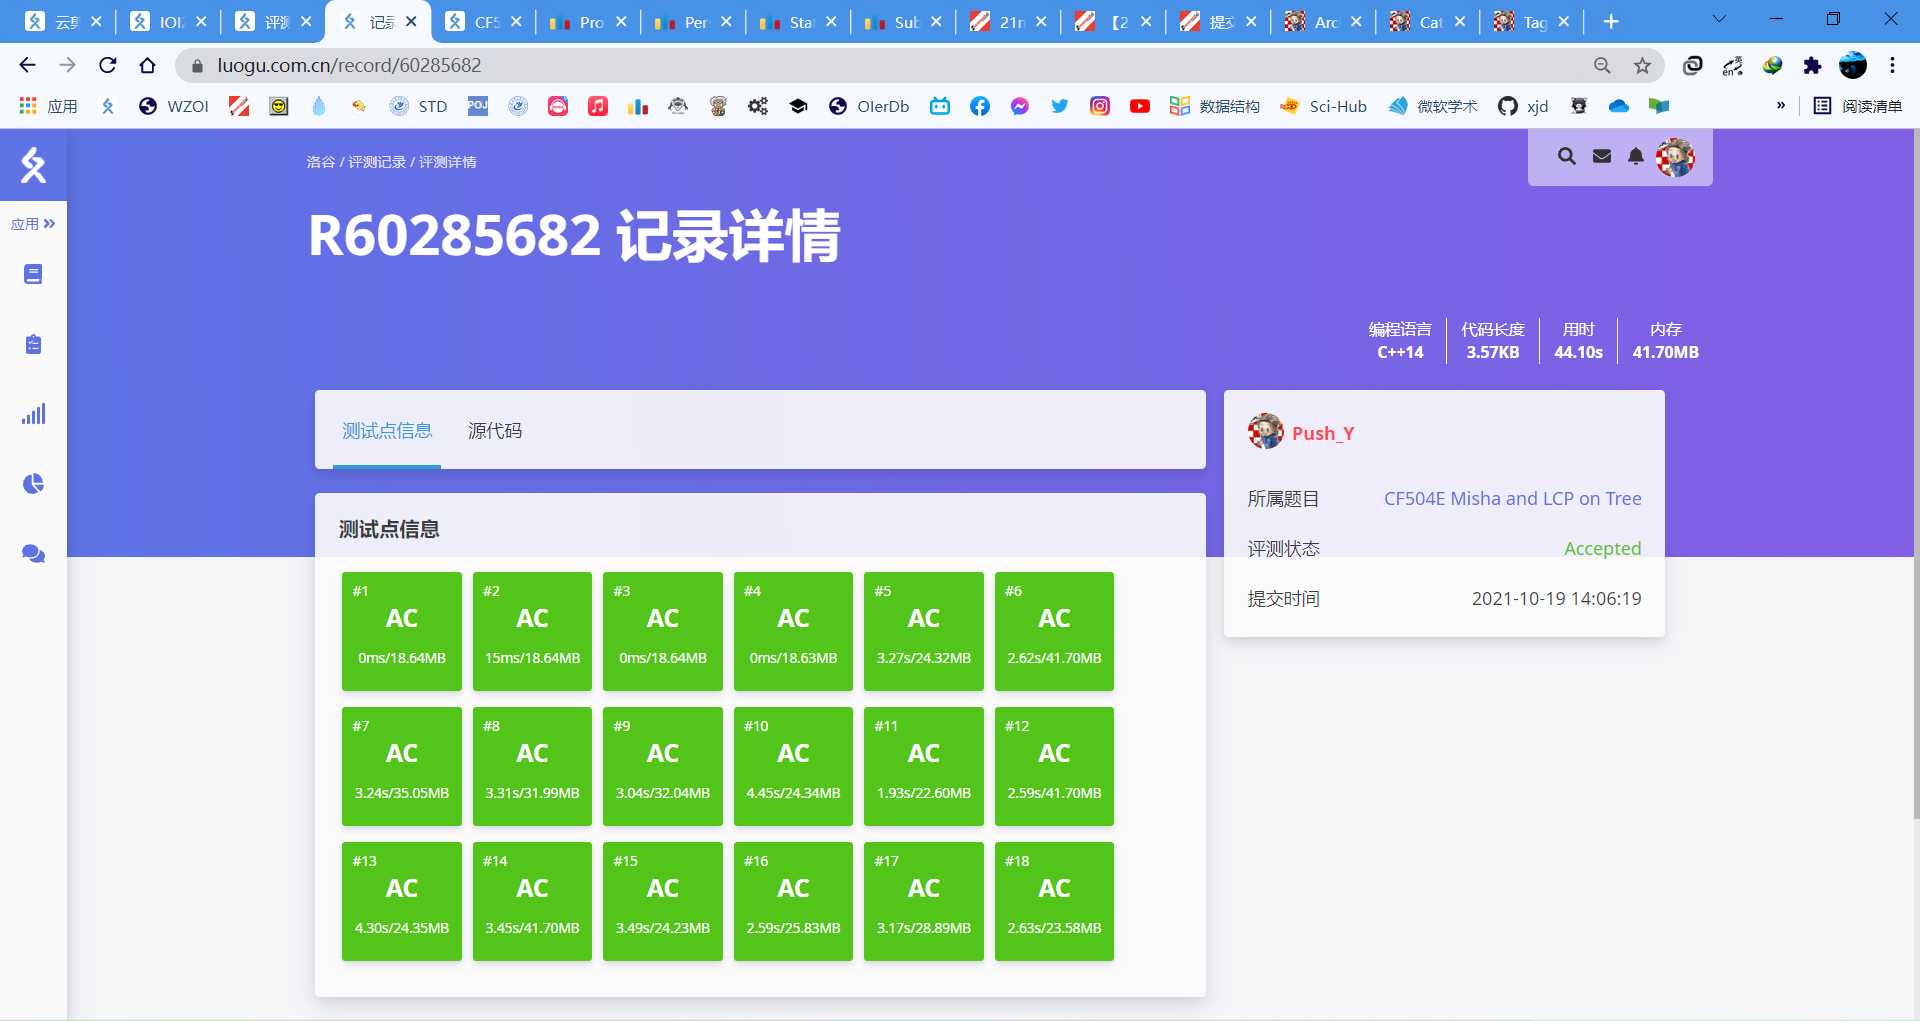This screenshot has width=1920, height=1021.
Task: Open the messages envelope icon
Action: point(1602,156)
